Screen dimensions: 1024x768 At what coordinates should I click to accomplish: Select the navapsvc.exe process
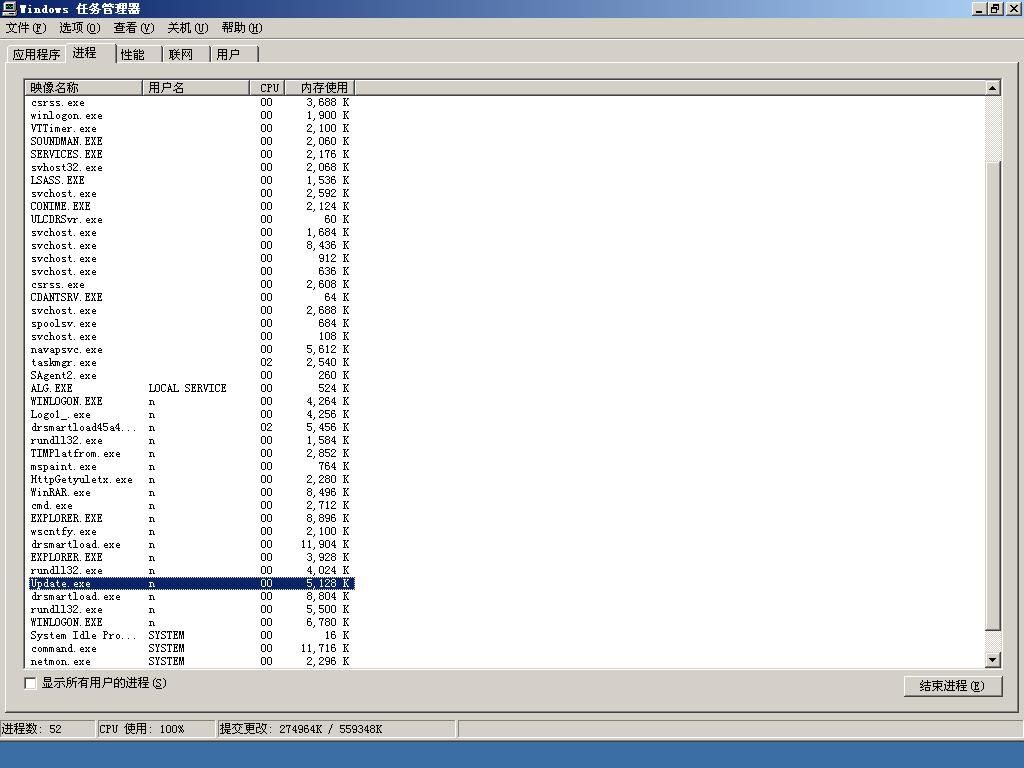coord(190,349)
